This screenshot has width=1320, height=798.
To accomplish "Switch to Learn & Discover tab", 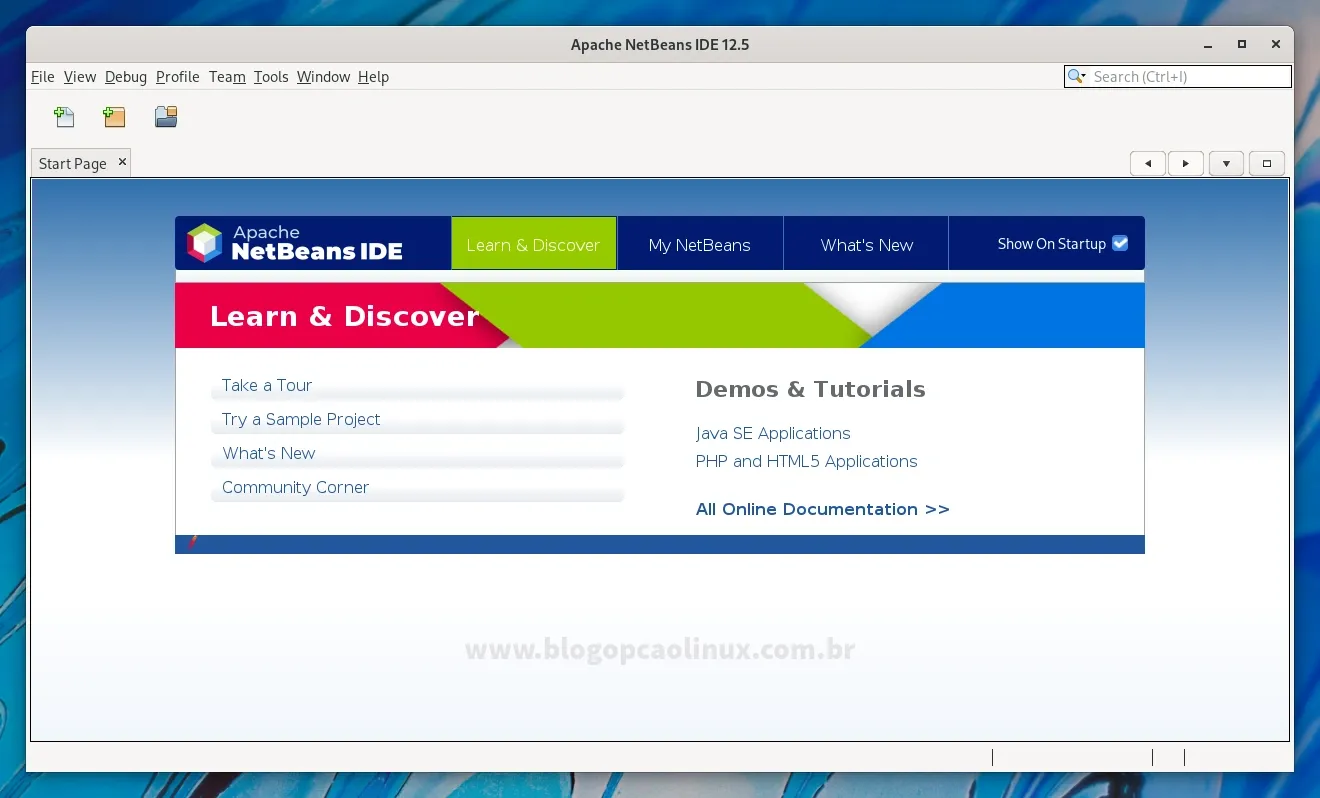I will (533, 244).
